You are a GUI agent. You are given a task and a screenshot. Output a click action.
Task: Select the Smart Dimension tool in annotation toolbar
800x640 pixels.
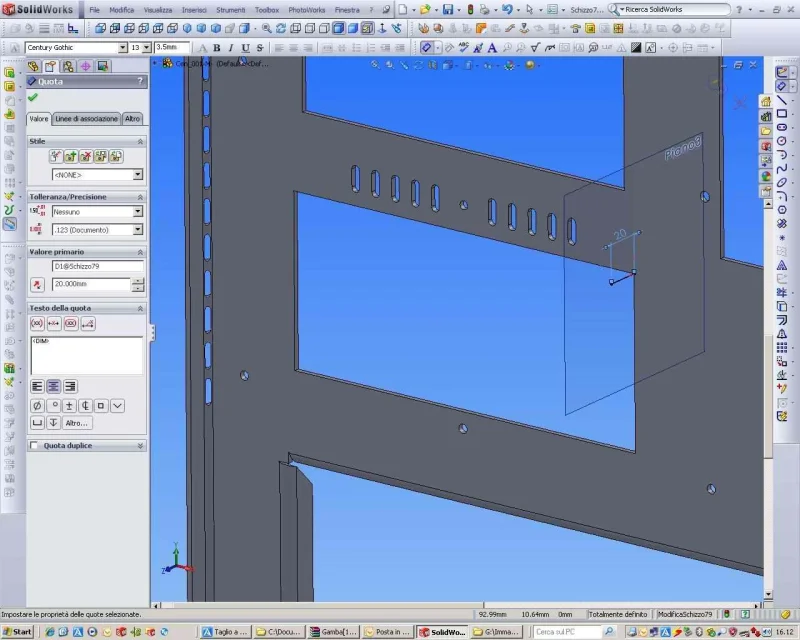426,48
